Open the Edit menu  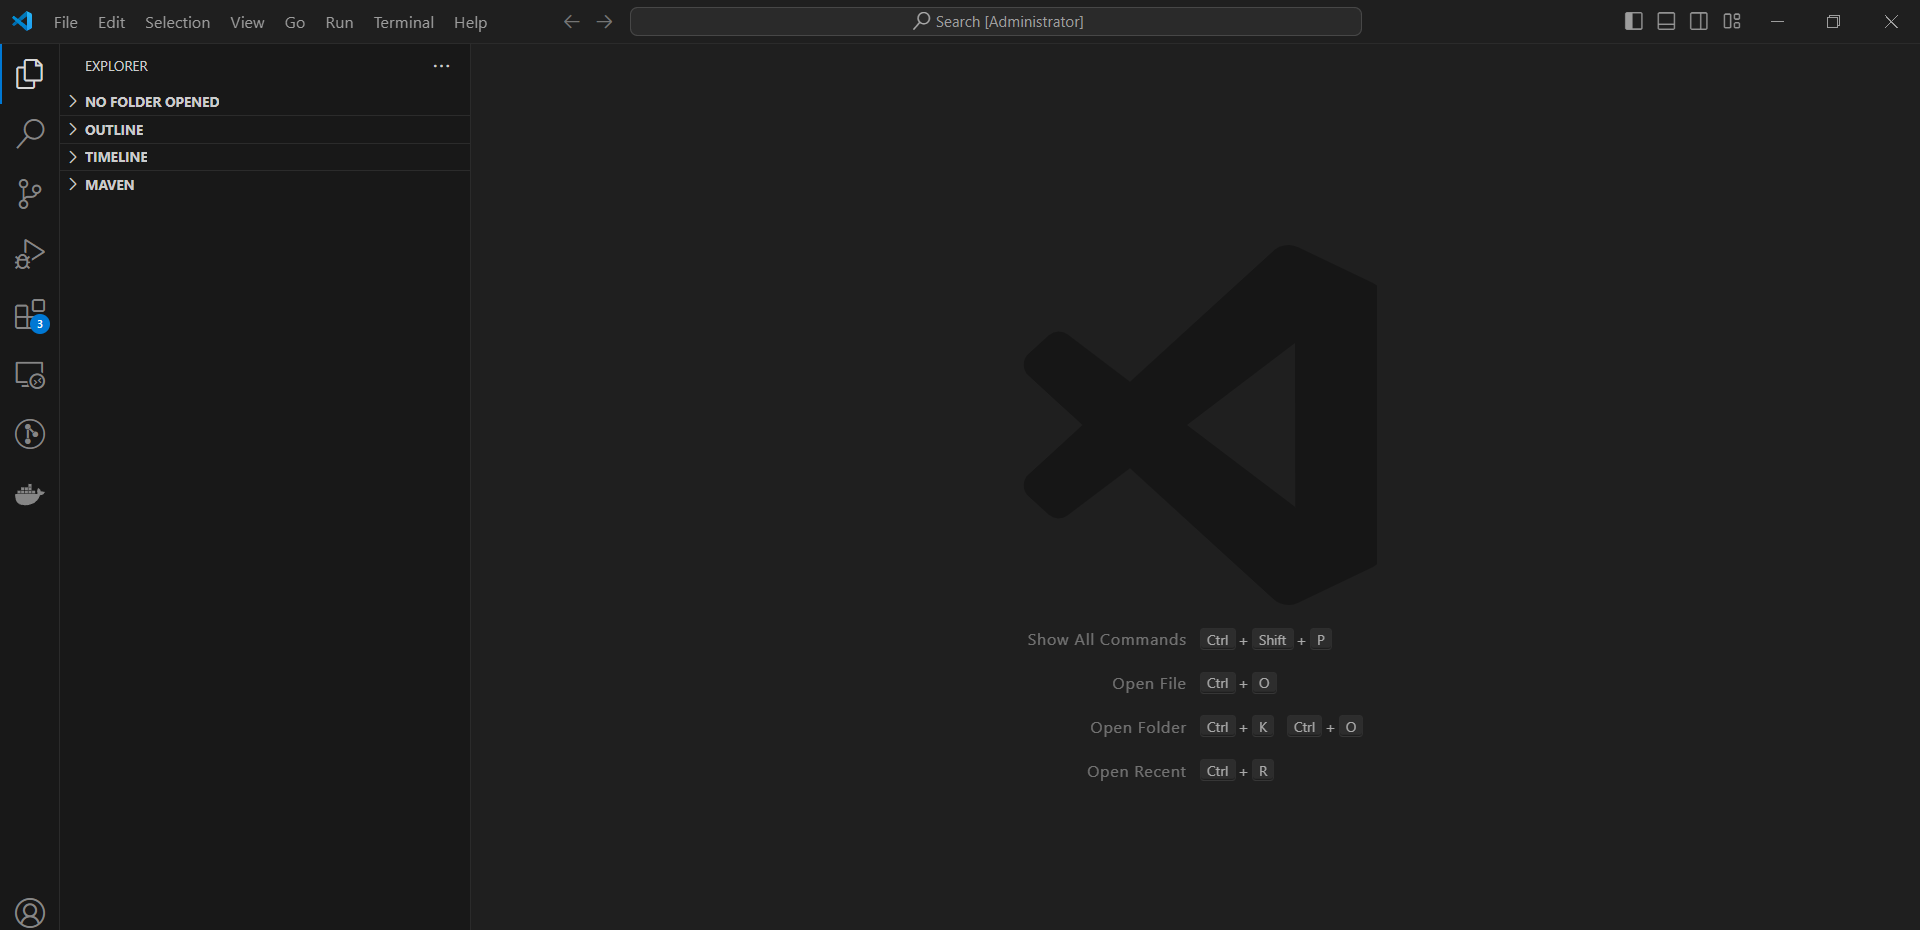111,22
